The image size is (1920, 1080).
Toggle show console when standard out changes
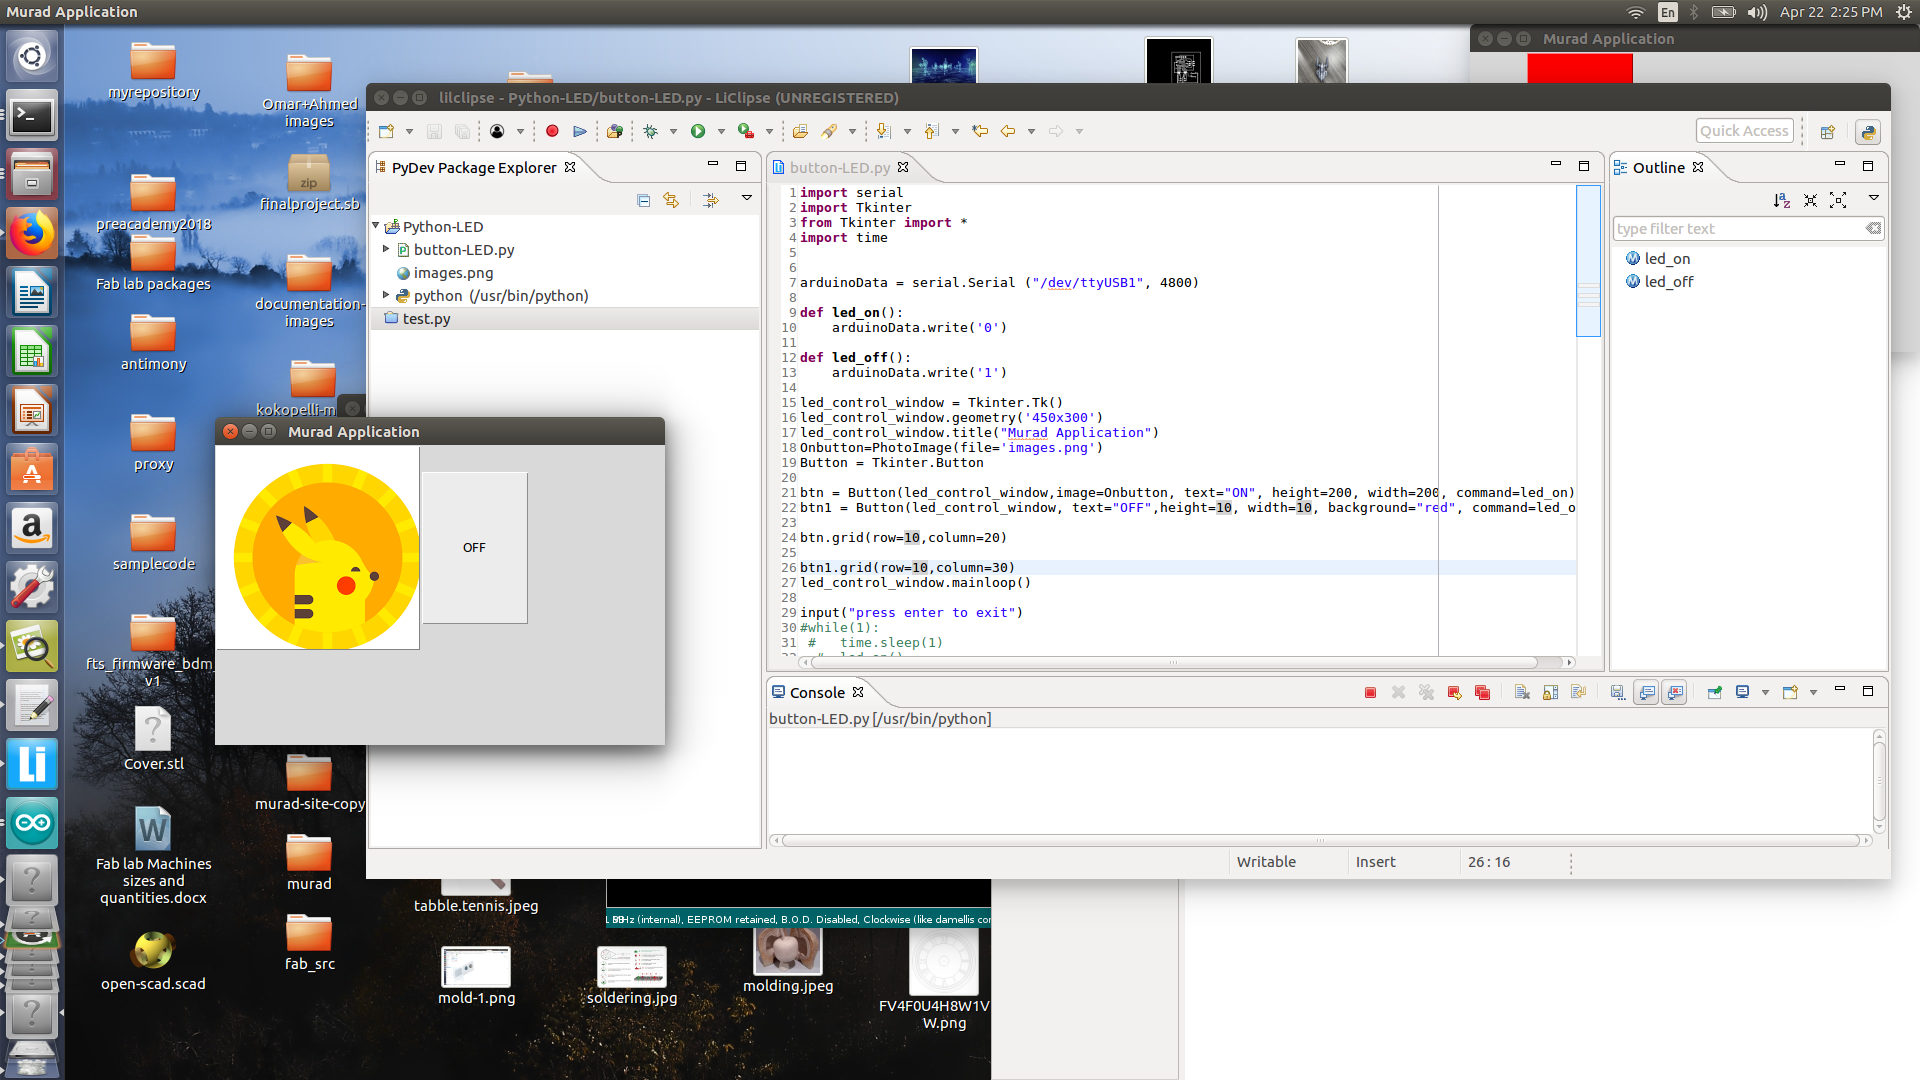coord(1647,692)
